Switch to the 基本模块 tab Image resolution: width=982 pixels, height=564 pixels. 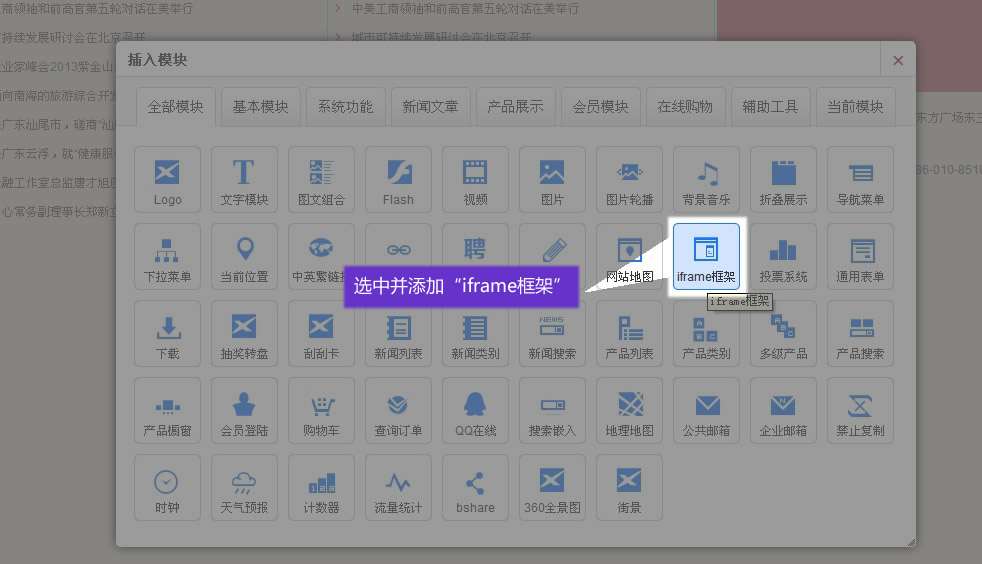point(260,107)
